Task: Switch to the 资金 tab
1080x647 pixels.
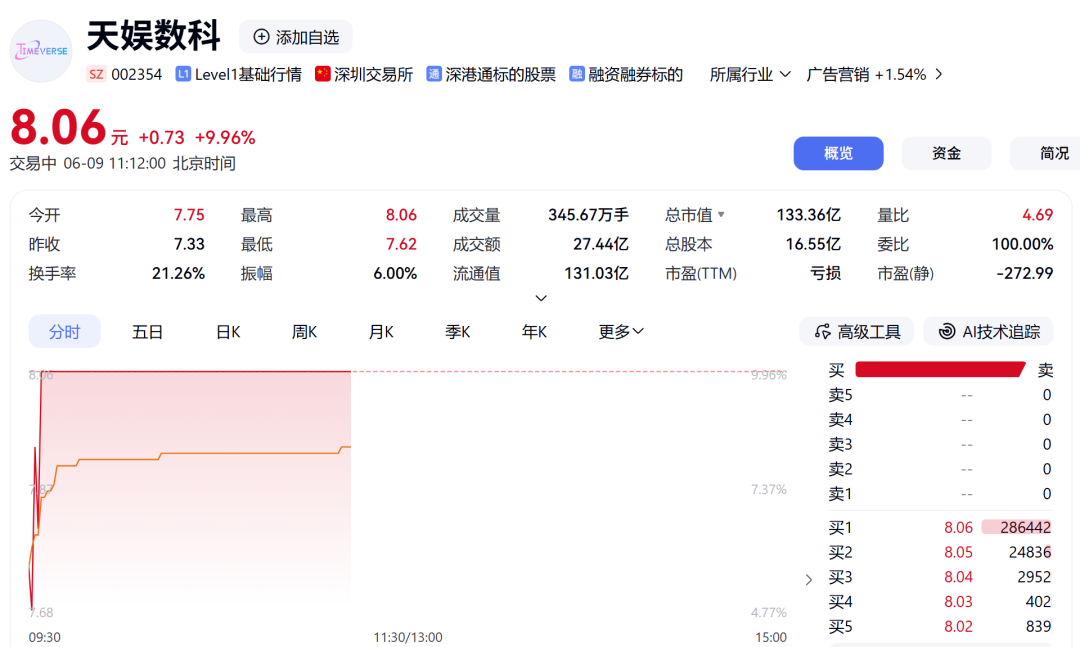Action: pos(946,153)
